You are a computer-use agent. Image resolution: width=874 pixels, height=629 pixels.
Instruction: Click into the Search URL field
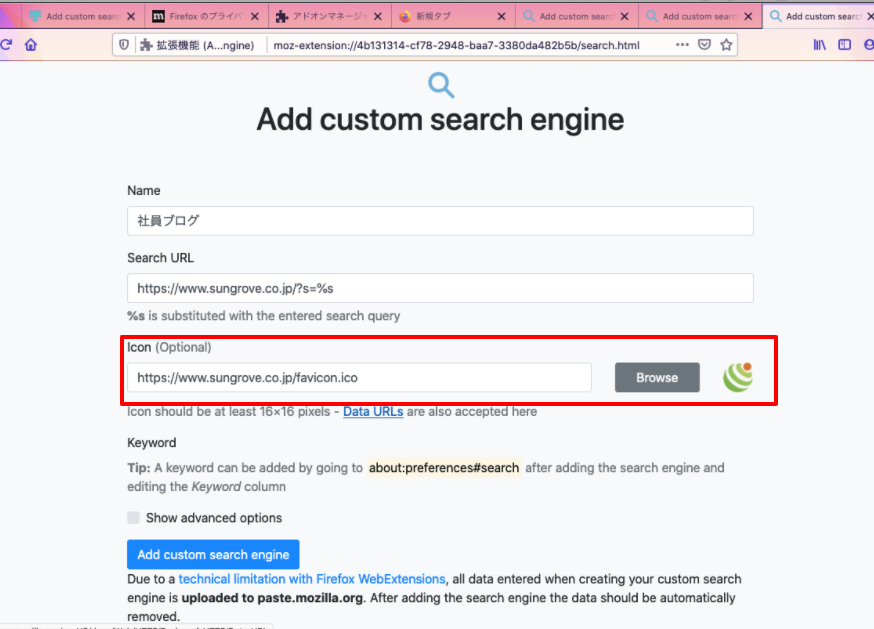[440, 288]
